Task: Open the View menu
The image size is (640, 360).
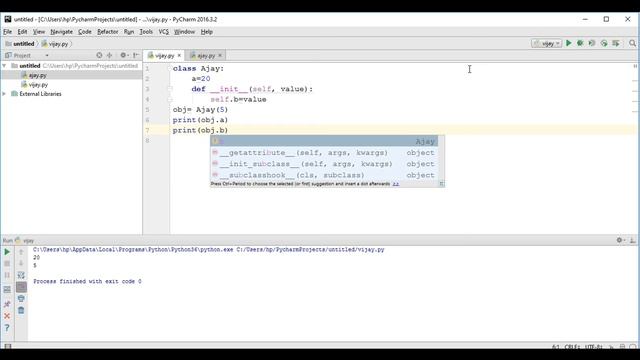Action: (x=39, y=32)
